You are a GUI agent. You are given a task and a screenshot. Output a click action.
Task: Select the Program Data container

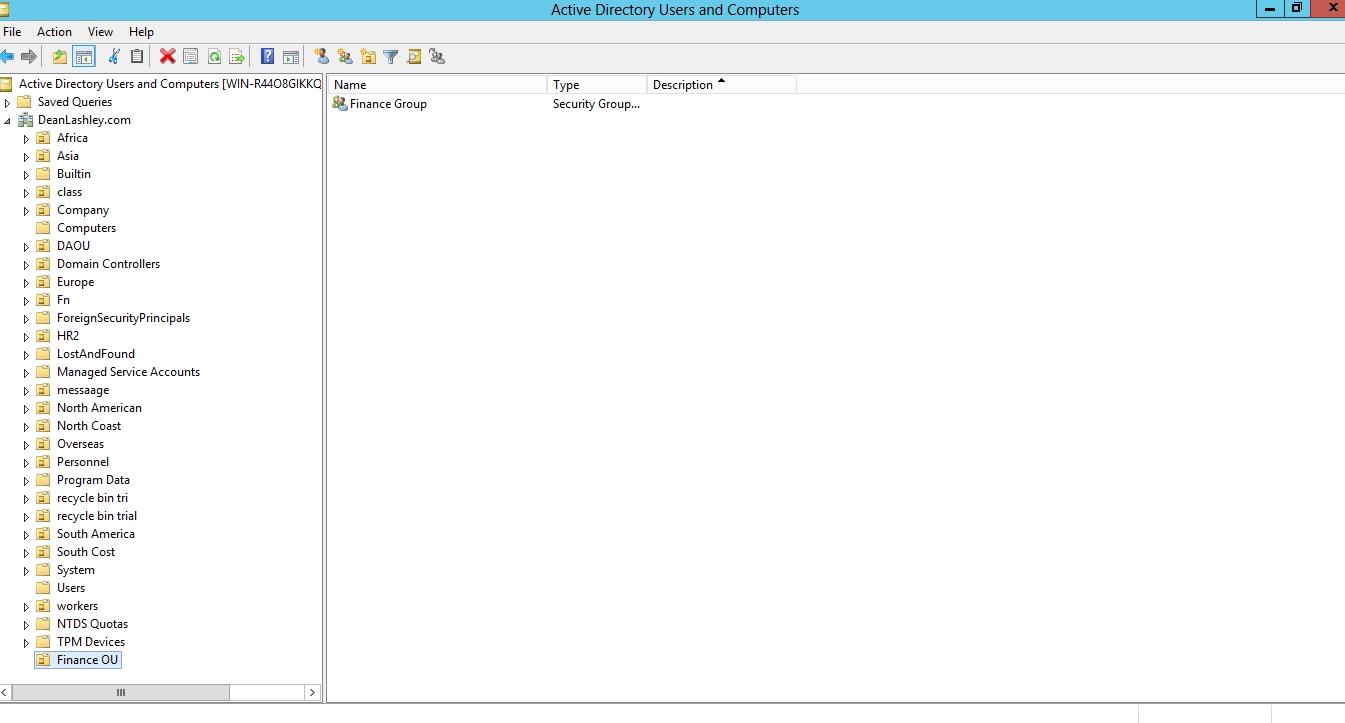click(x=93, y=480)
